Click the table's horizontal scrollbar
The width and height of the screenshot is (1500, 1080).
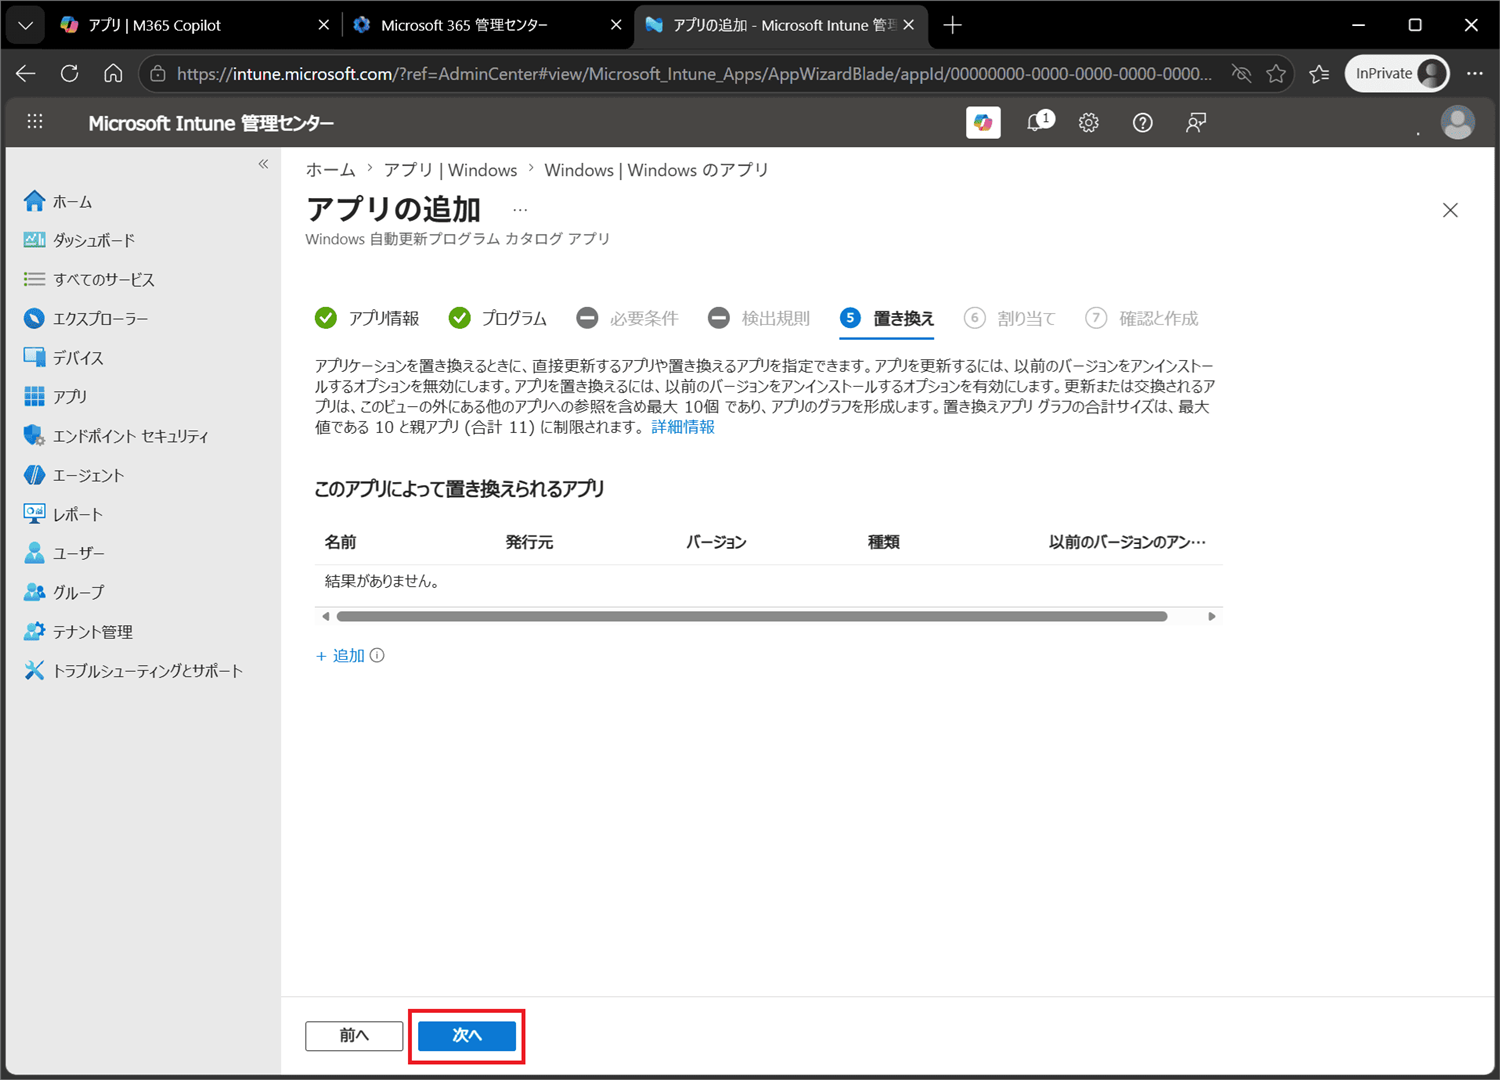click(x=752, y=616)
